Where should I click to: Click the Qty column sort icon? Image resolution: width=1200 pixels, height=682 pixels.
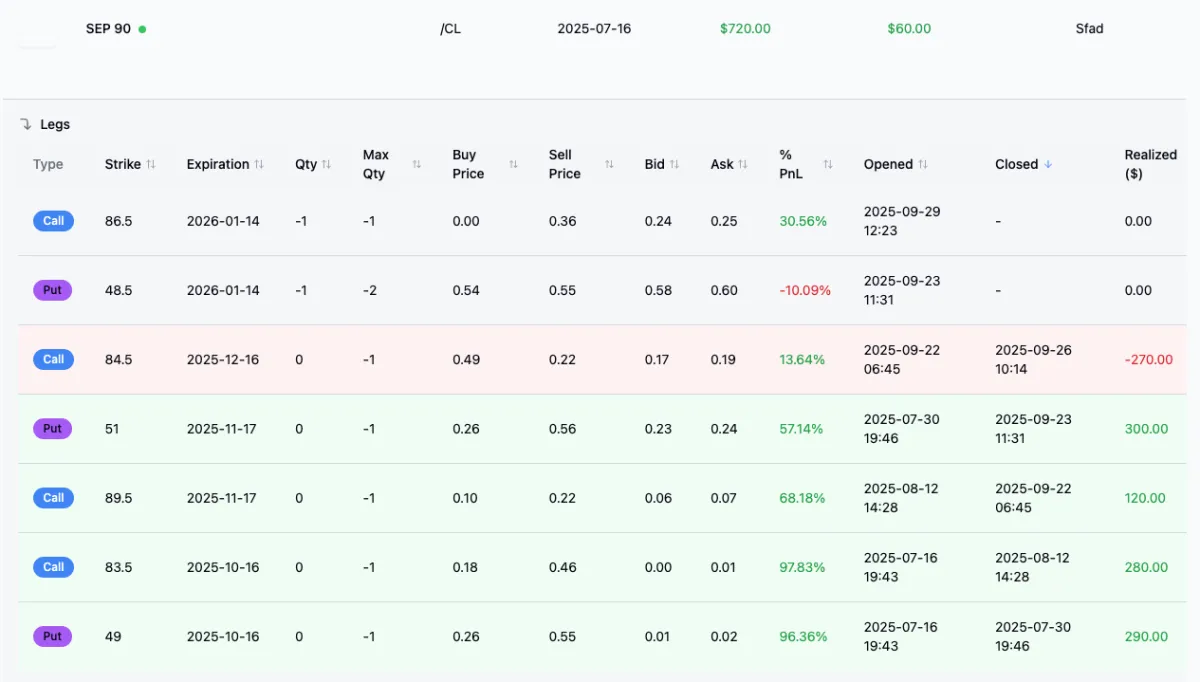click(x=326, y=164)
